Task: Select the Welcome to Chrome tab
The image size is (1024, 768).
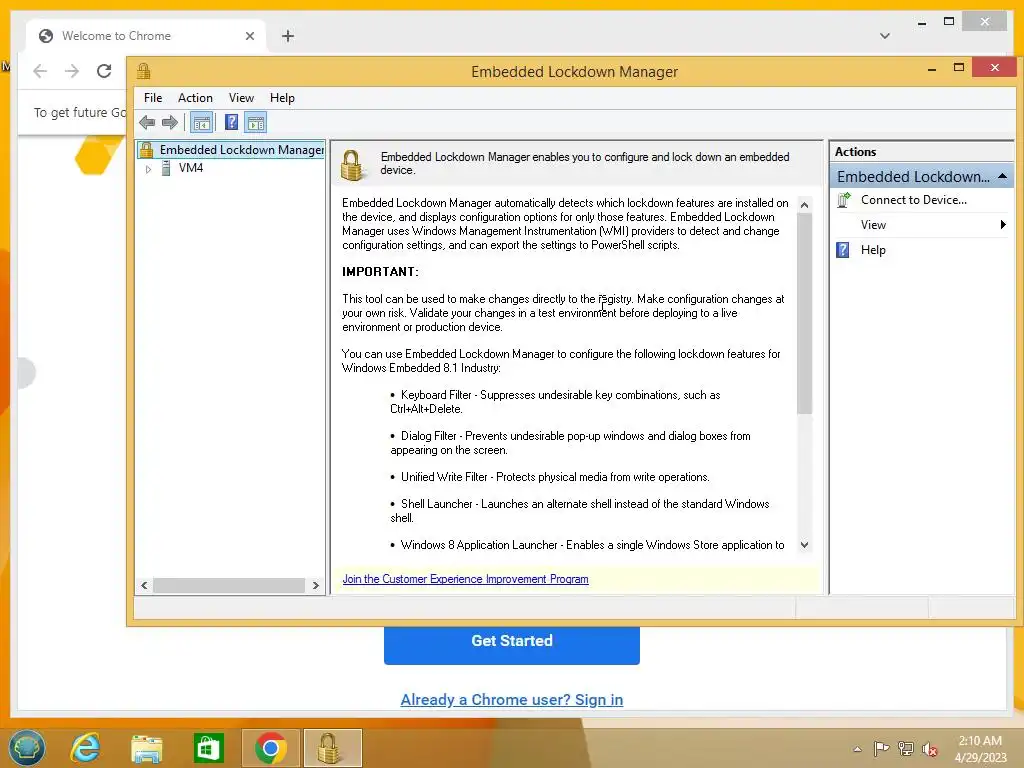Action: [145, 36]
